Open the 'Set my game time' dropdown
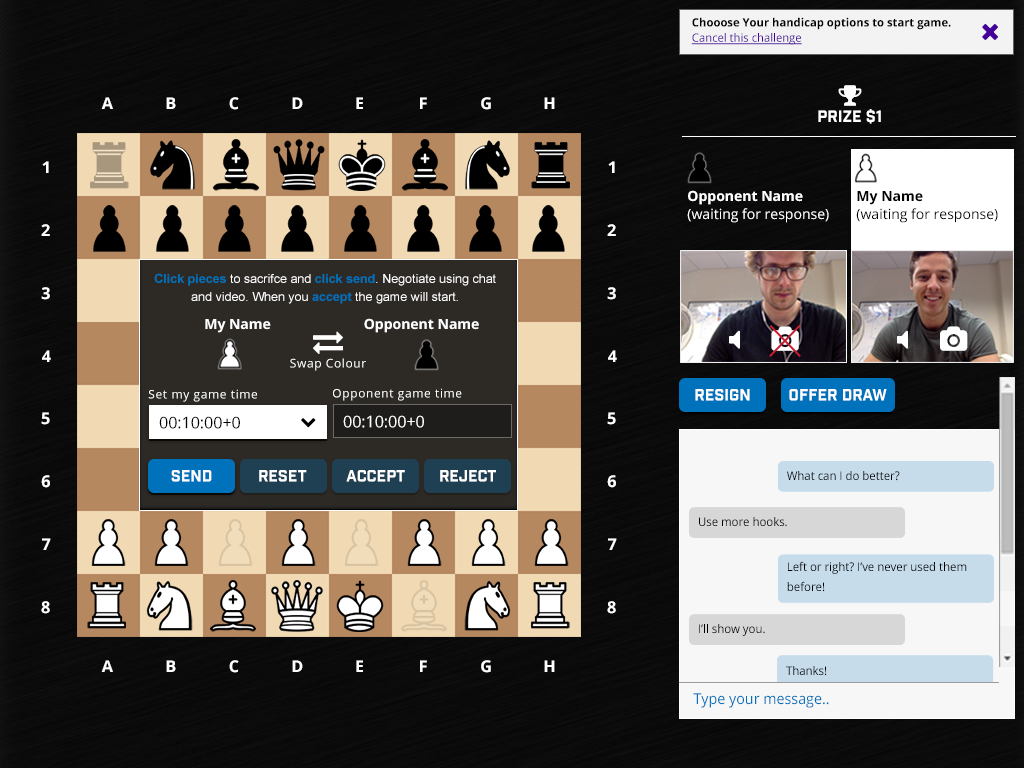 (238, 423)
